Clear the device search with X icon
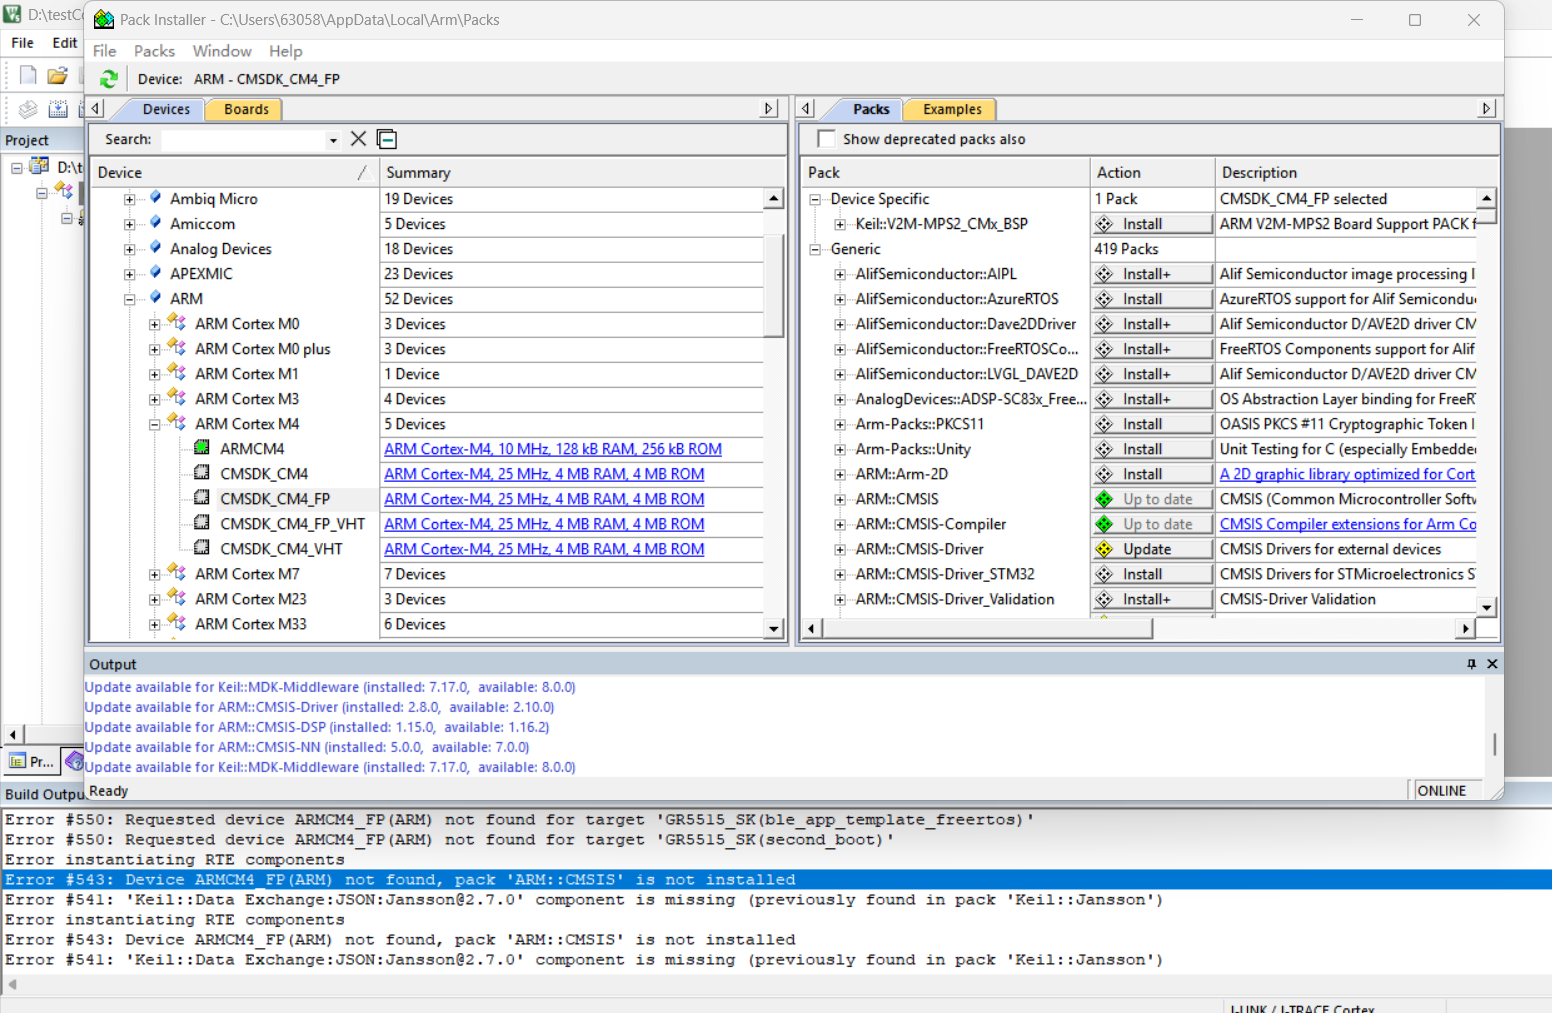Screen dimensions: 1552x1013 click(x=358, y=139)
